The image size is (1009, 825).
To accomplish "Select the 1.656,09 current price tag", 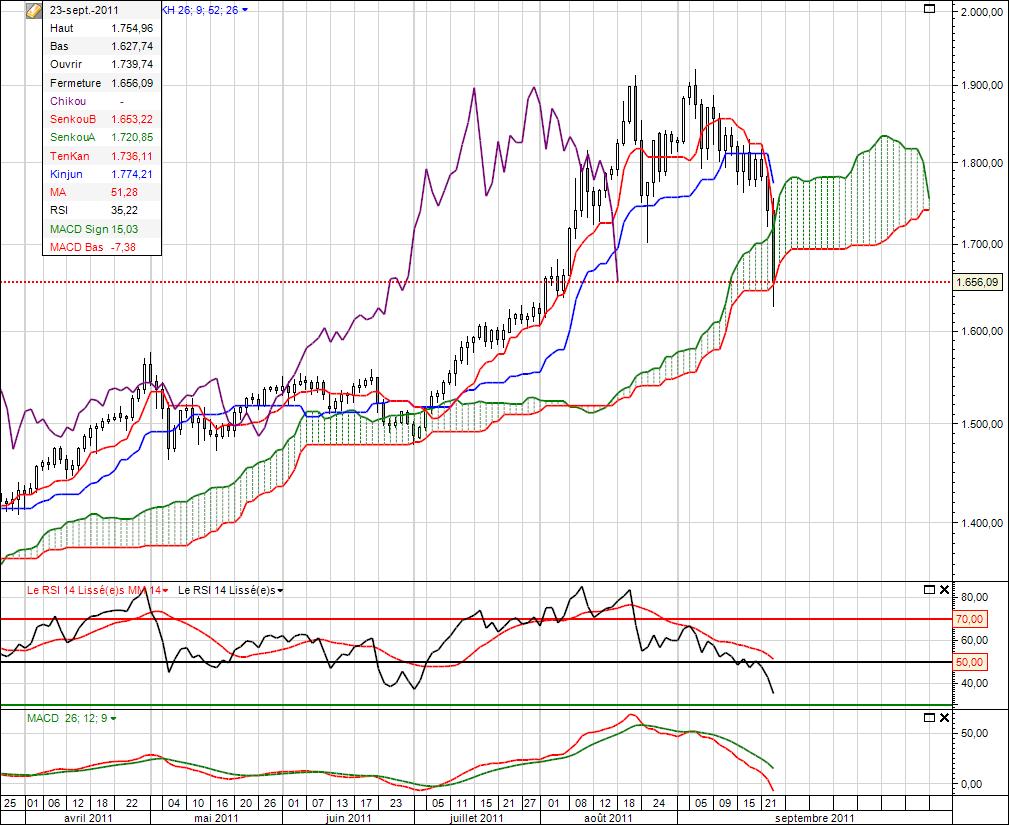I will 975,283.
